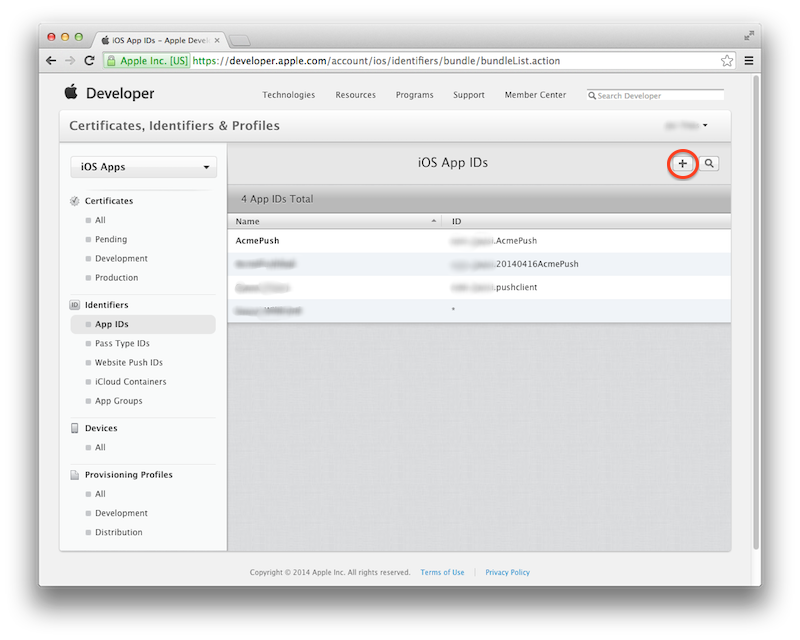Image resolution: width=800 pixels, height=640 pixels.
Task: Open the Technologies menu
Action: [x=289, y=94]
